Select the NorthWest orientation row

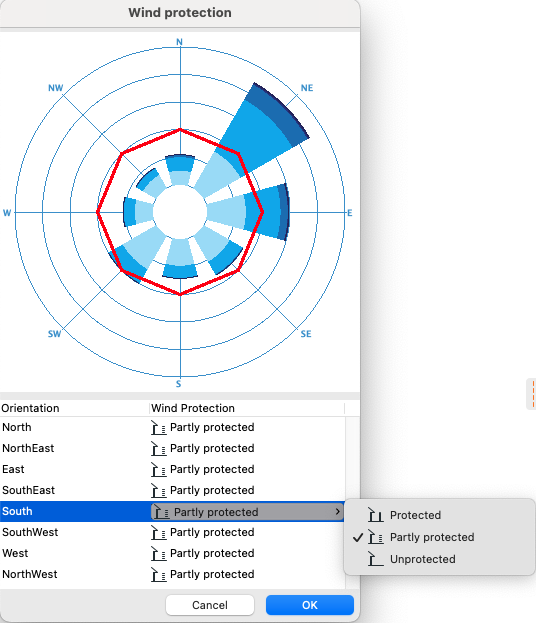172,575
